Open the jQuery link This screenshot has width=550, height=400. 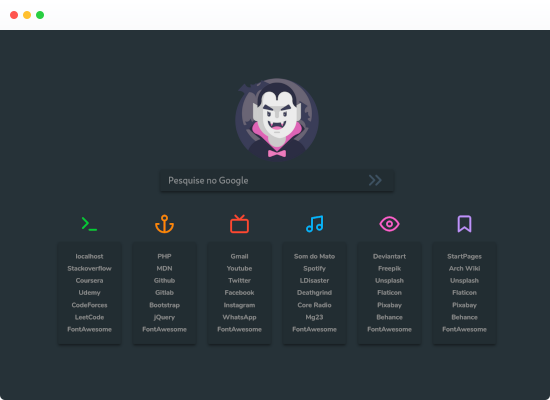(x=164, y=317)
